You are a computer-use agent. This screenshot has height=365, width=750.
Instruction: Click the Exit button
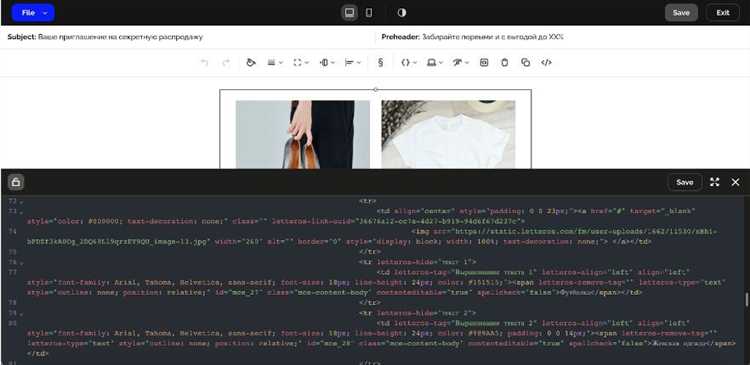723,13
